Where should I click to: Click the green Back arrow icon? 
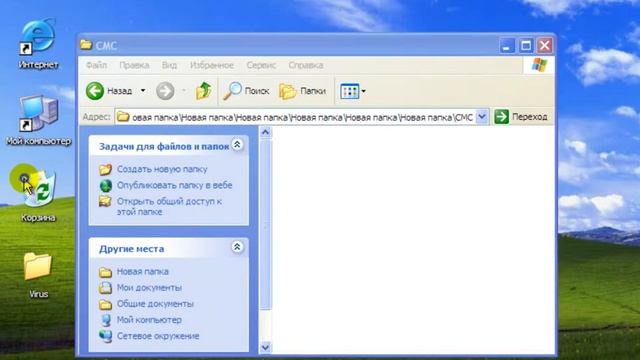95,91
